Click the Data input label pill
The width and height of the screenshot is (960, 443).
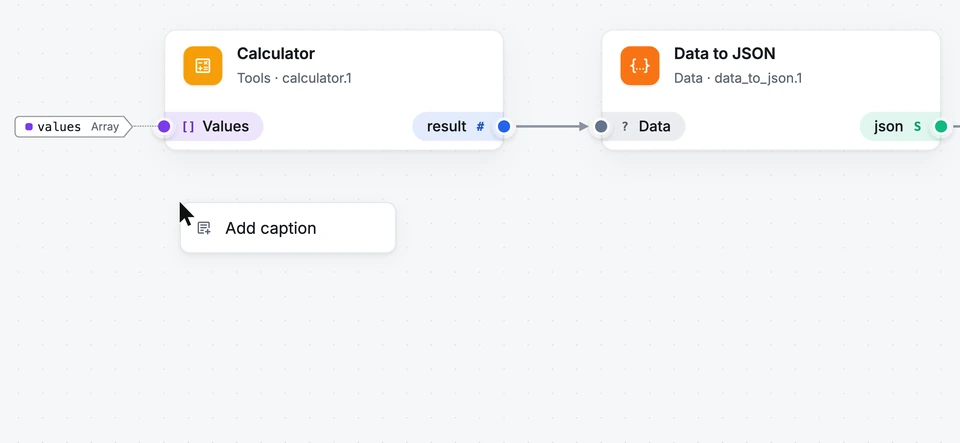(x=643, y=127)
